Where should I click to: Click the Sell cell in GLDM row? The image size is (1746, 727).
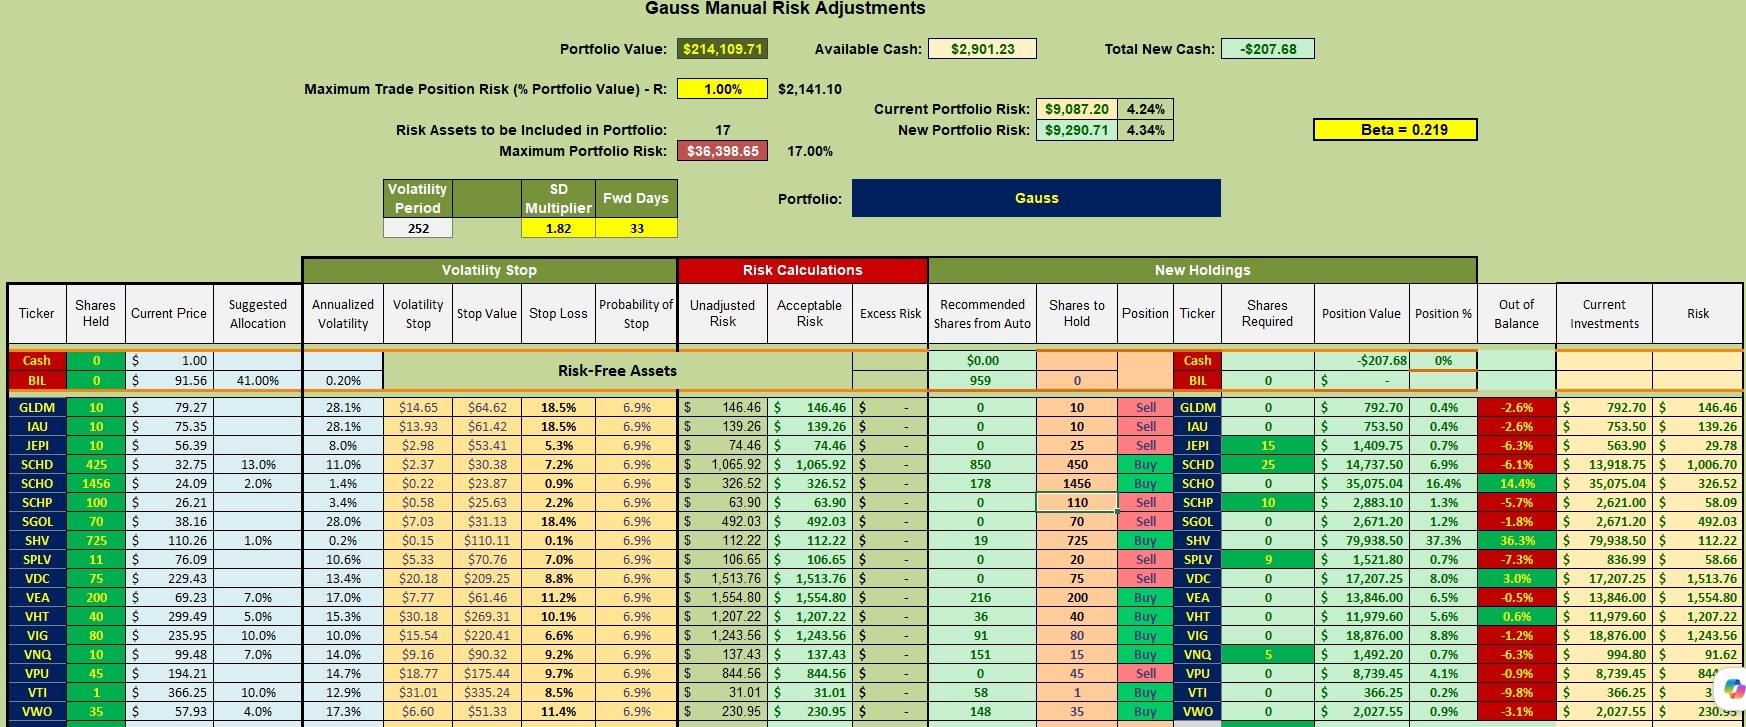pyautogui.click(x=1145, y=407)
